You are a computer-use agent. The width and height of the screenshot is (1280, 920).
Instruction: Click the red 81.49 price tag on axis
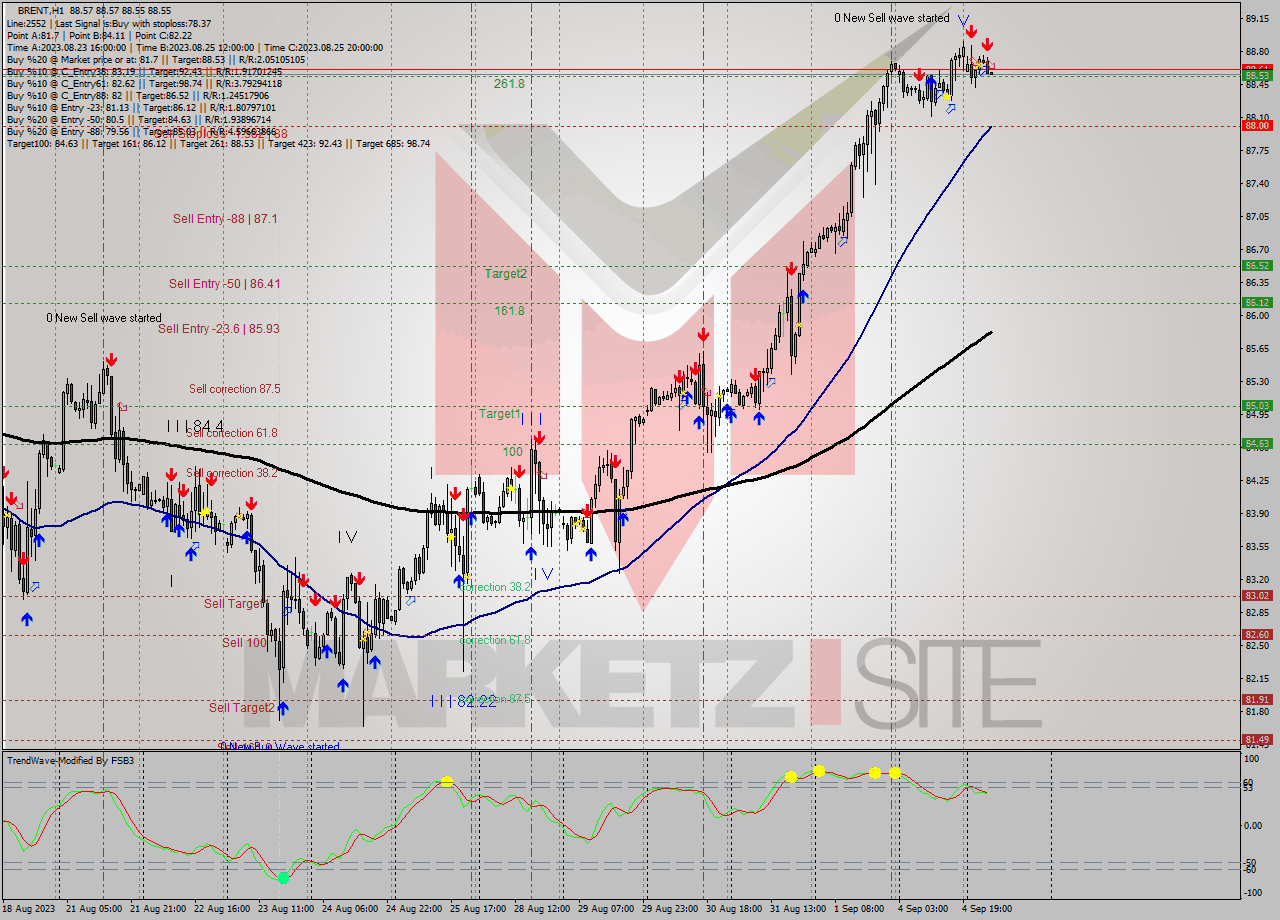click(x=1257, y=739)
